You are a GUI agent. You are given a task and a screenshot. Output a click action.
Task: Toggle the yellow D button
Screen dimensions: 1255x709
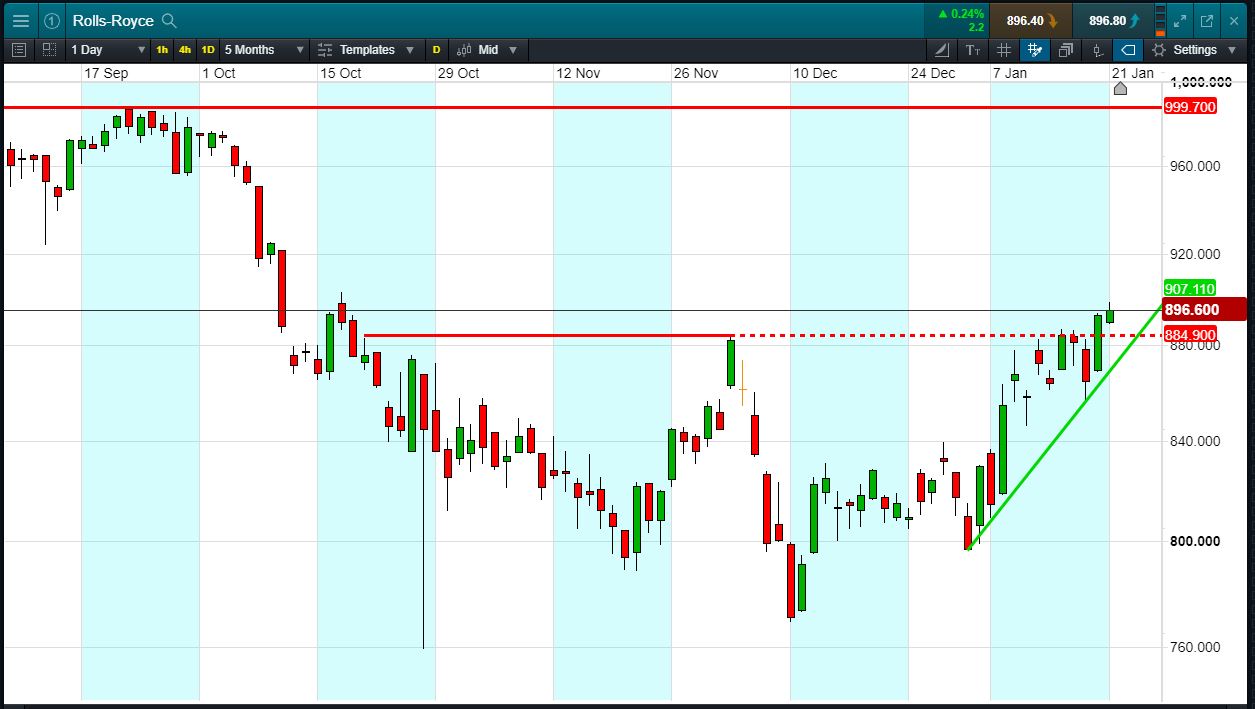tap(436, 50)
